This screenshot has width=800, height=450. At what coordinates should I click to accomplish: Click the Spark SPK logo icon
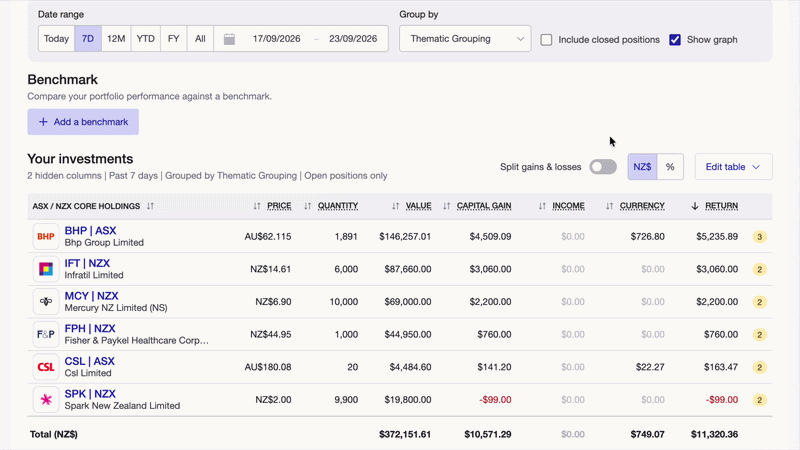click(x=46, y=399)
